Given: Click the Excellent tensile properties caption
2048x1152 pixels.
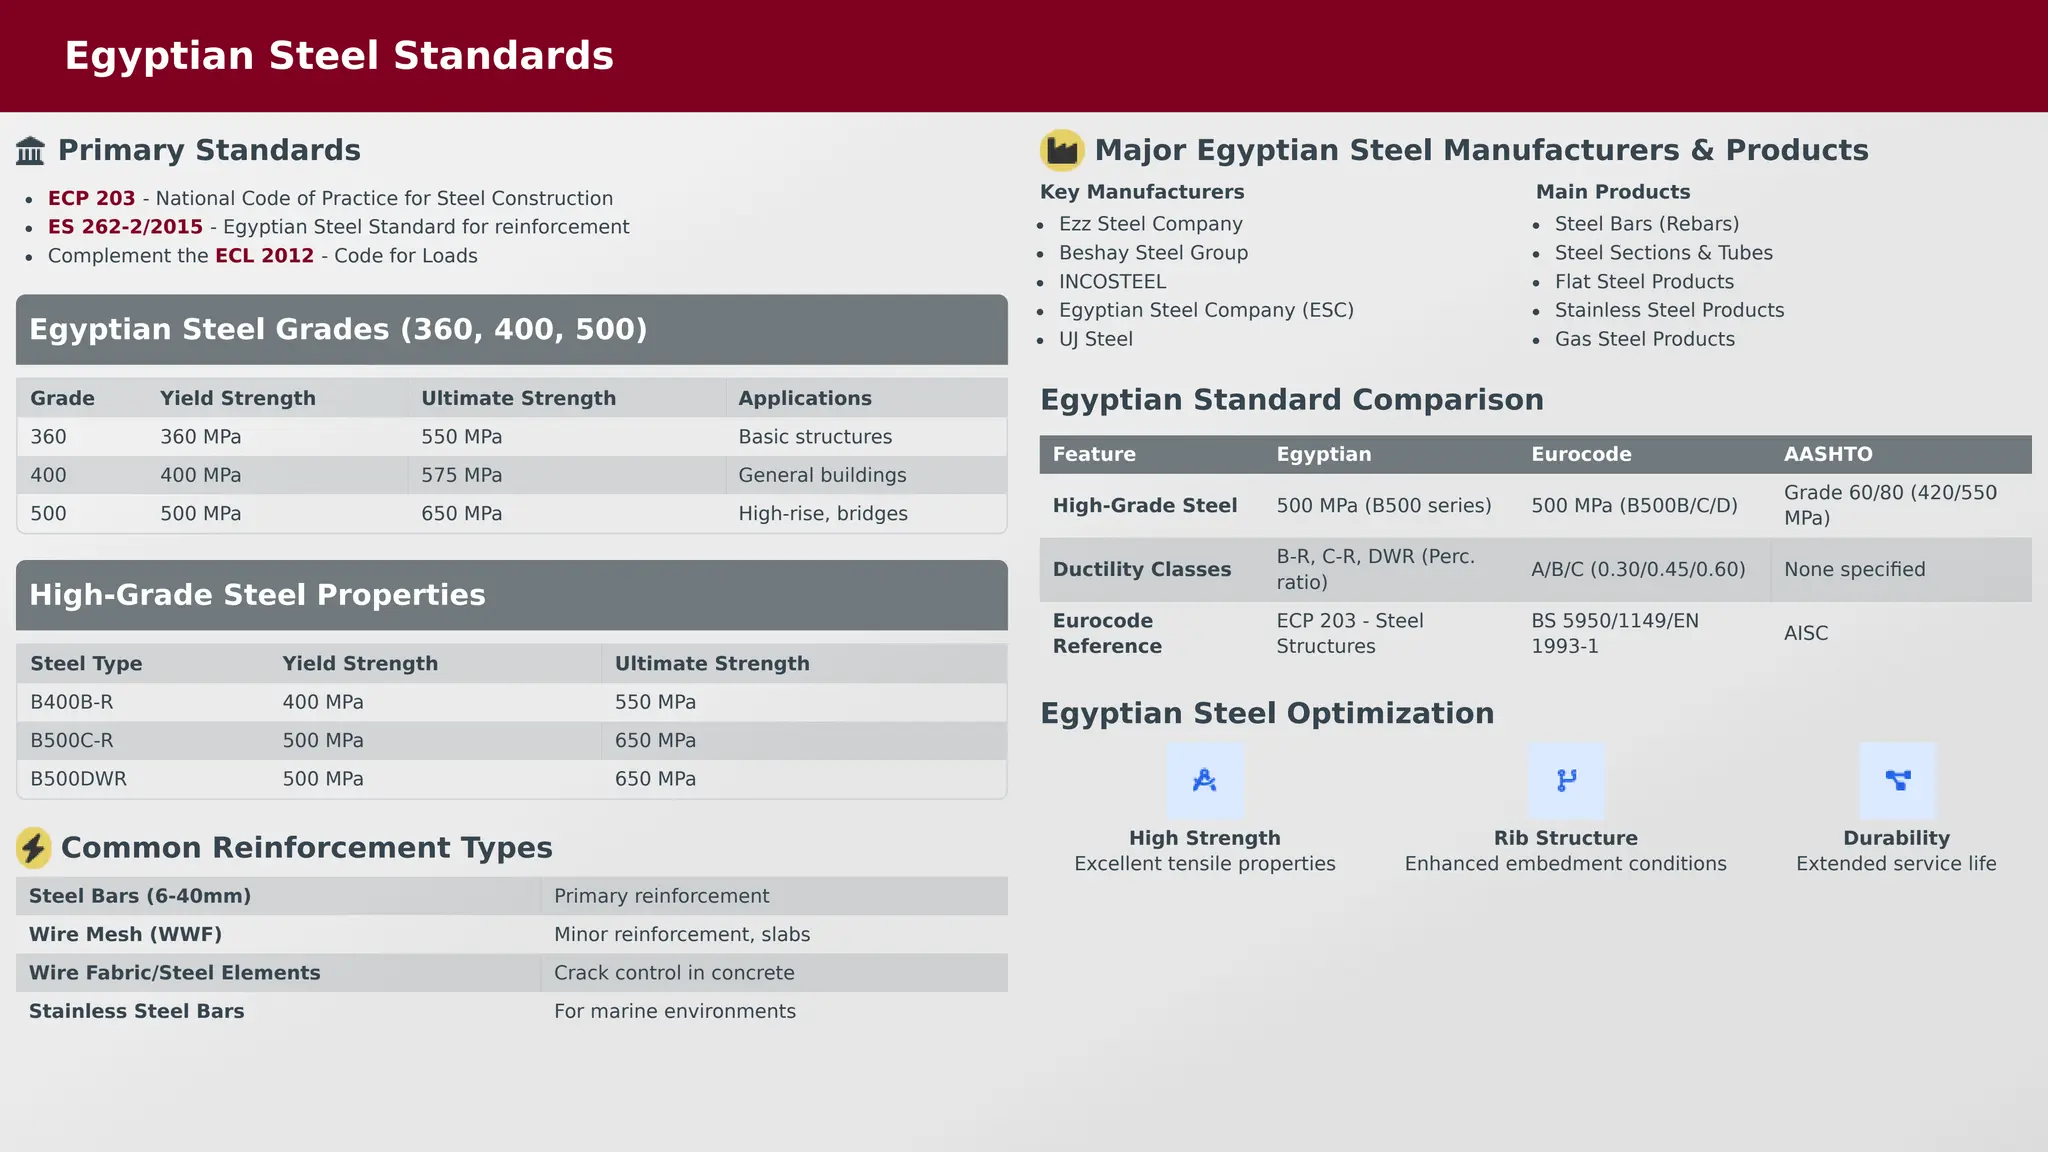Looking at the screenshot, I should click(1205, 864).
